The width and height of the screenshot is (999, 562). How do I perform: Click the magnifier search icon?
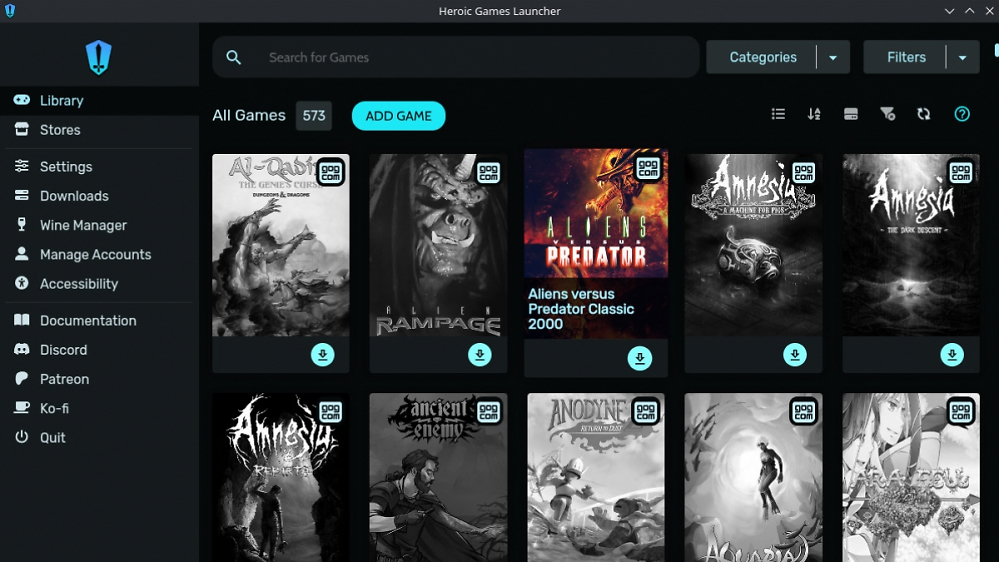(234, 57)
